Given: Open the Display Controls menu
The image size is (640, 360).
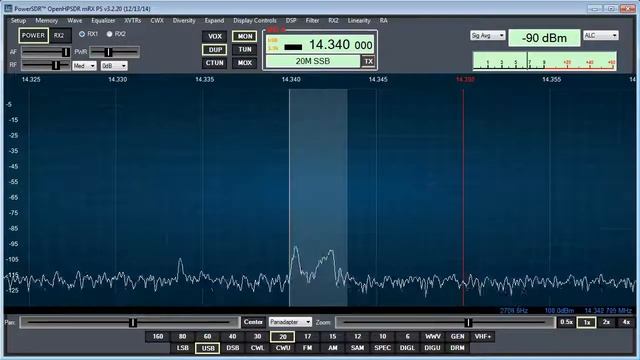Looking at the screenshot, I should pos(255,20).
